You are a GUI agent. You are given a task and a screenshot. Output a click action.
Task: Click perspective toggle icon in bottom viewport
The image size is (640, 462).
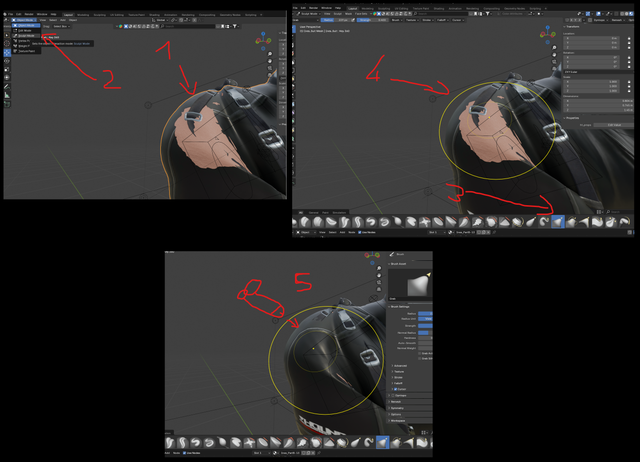[379, 289]
